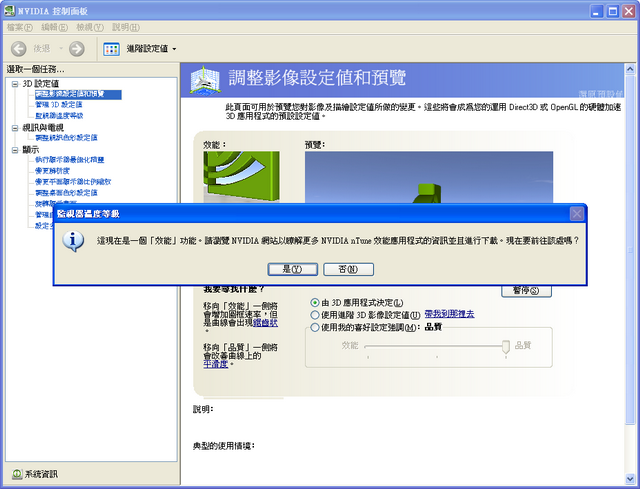Click the 否(N) button in dialog
The width and height of the screenshot is (640, 489).
click(x=348, y=269)
